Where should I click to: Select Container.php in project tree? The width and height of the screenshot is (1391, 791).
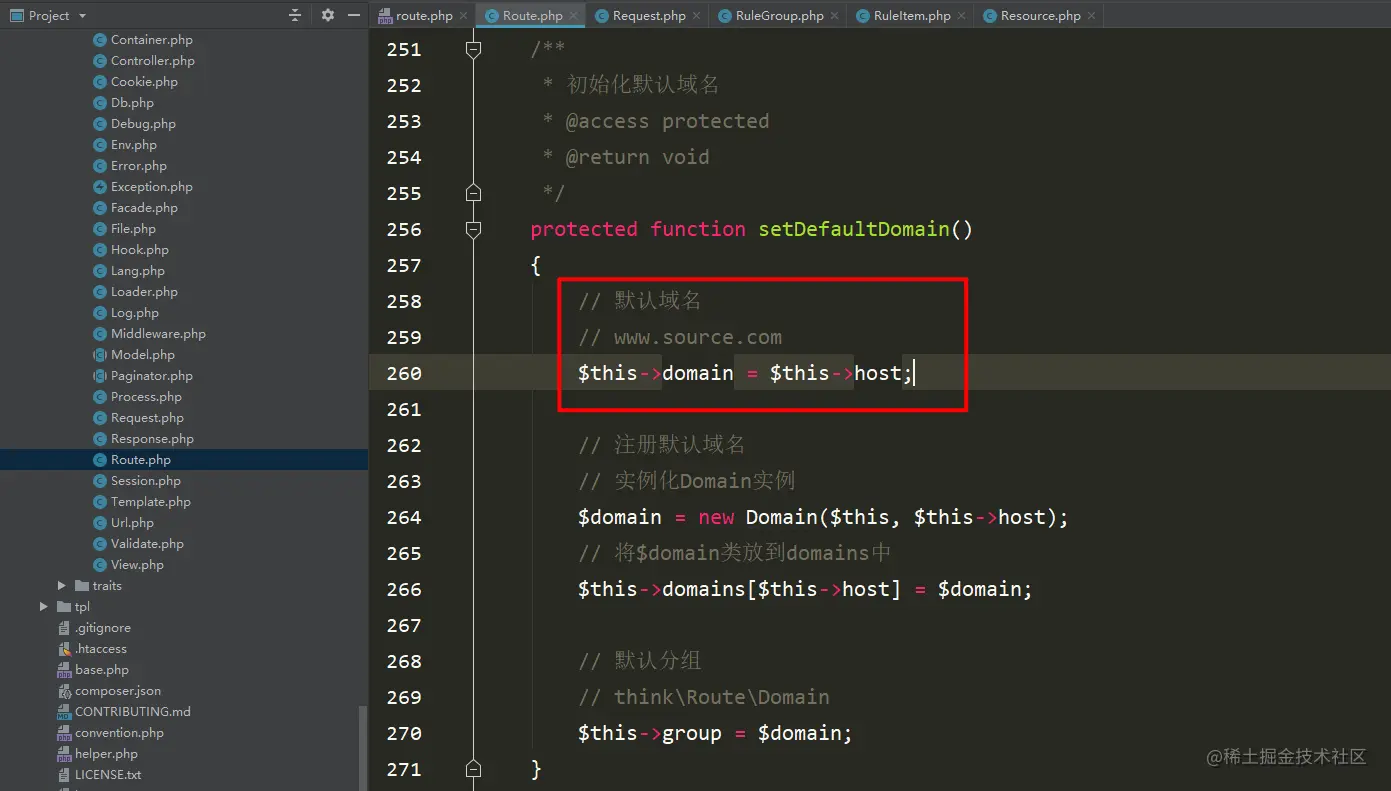pyautogui.click(x=152, y=40)
